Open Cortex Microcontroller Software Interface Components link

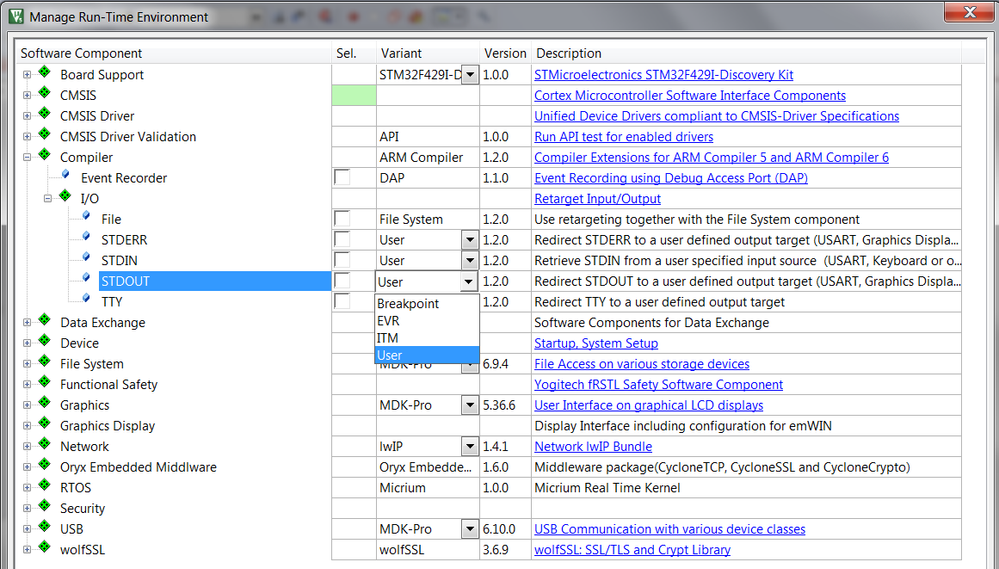point(690,96)
